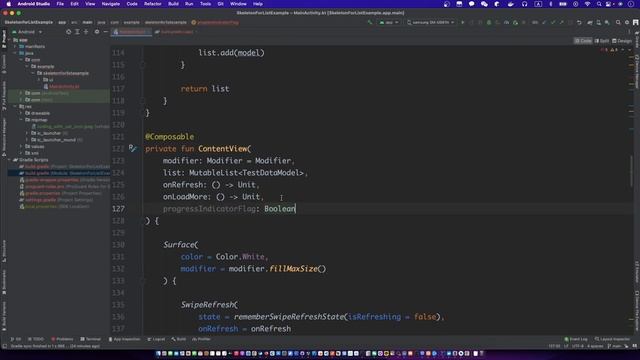This screenshot has width=640, height=360.
Task: Open the Layout Inspector button
Action: [x=612, y=339]
